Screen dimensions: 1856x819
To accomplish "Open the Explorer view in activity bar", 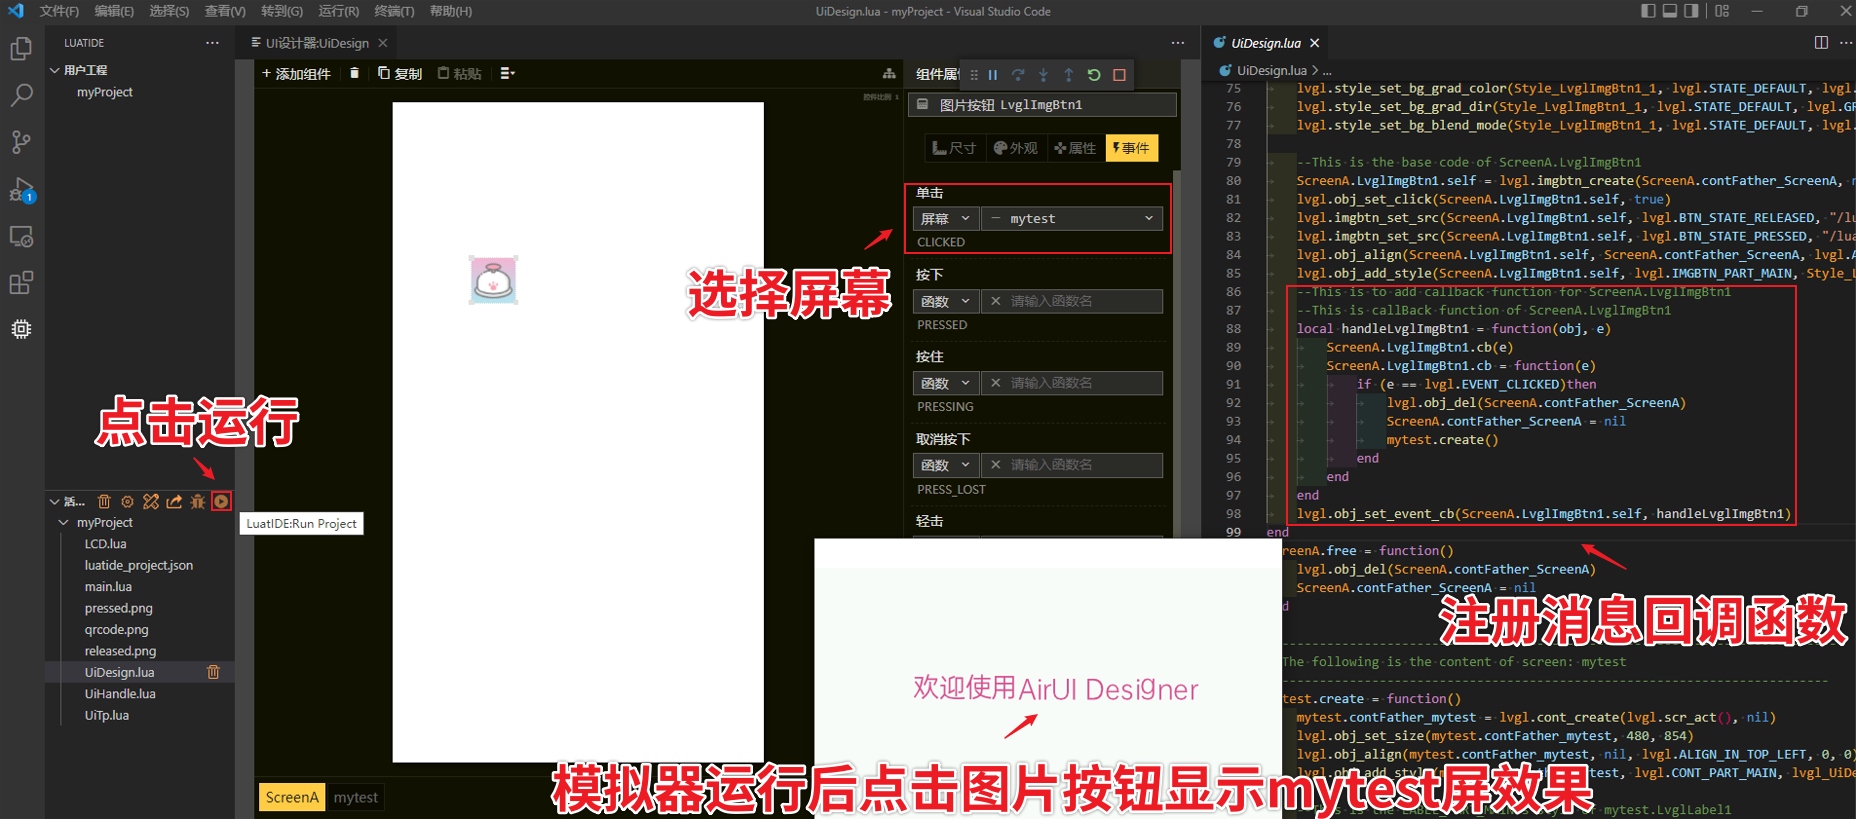I will [x=21, y=49].
